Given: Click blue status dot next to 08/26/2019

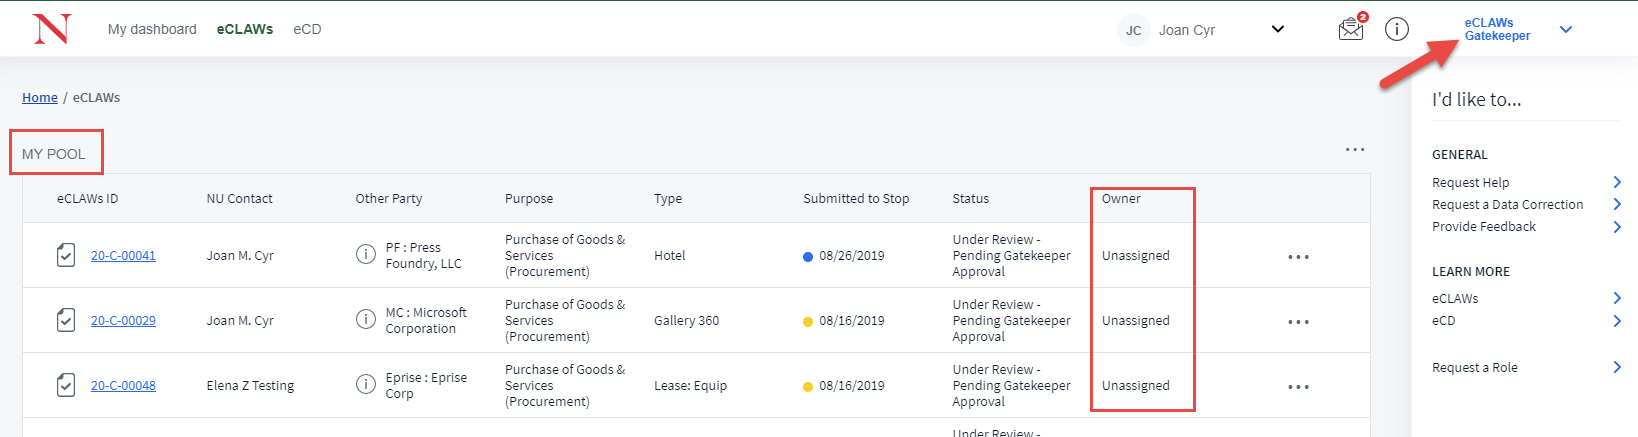Looking at the screenshot, I should point(808,257).
